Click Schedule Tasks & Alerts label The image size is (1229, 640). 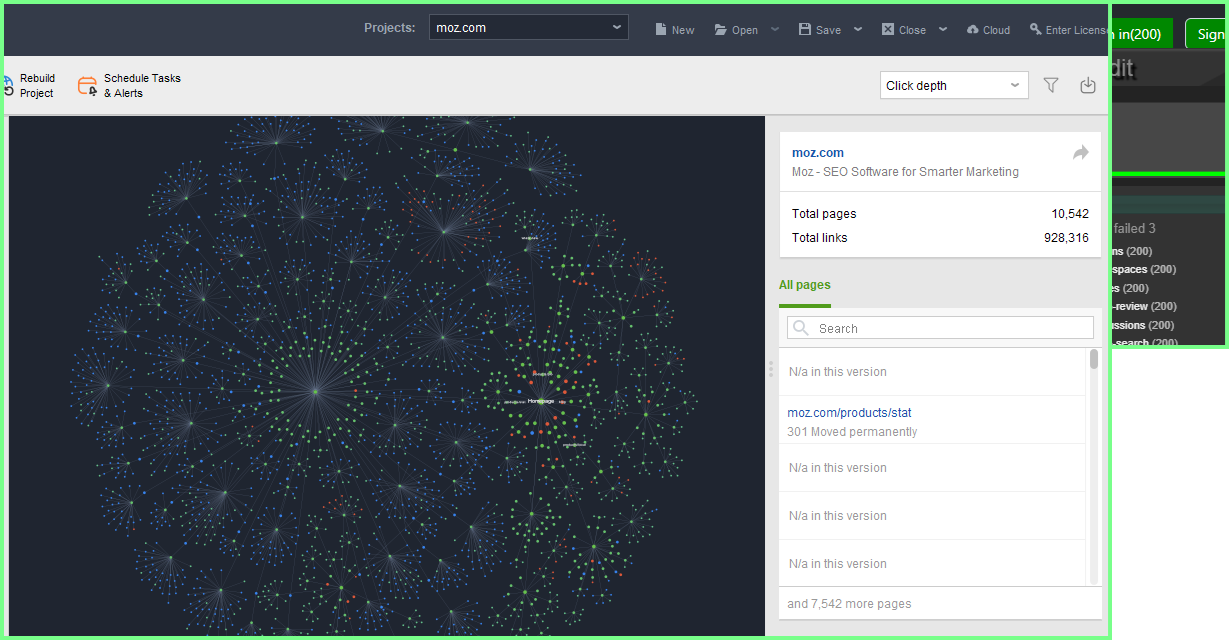point(142,86)
